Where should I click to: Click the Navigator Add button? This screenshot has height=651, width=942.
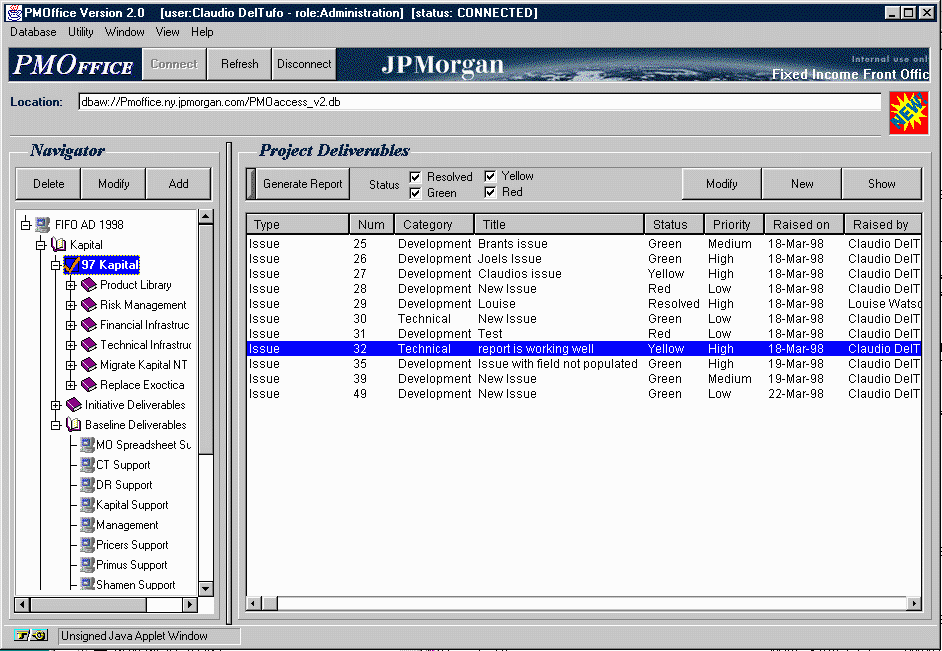click(x=178, y=184)
